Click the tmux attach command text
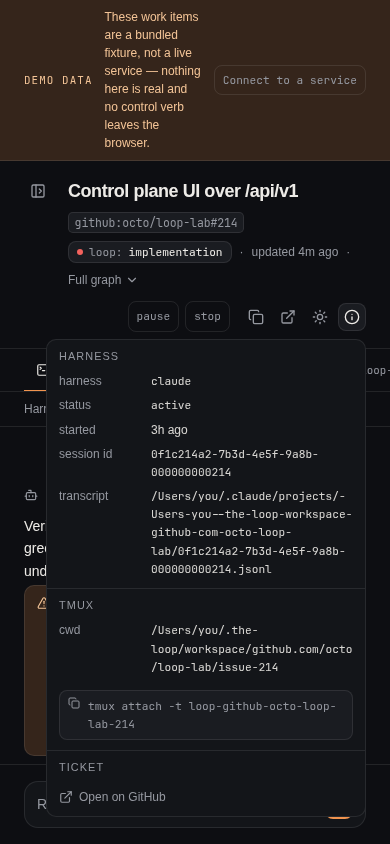 [x=212, y=715]
